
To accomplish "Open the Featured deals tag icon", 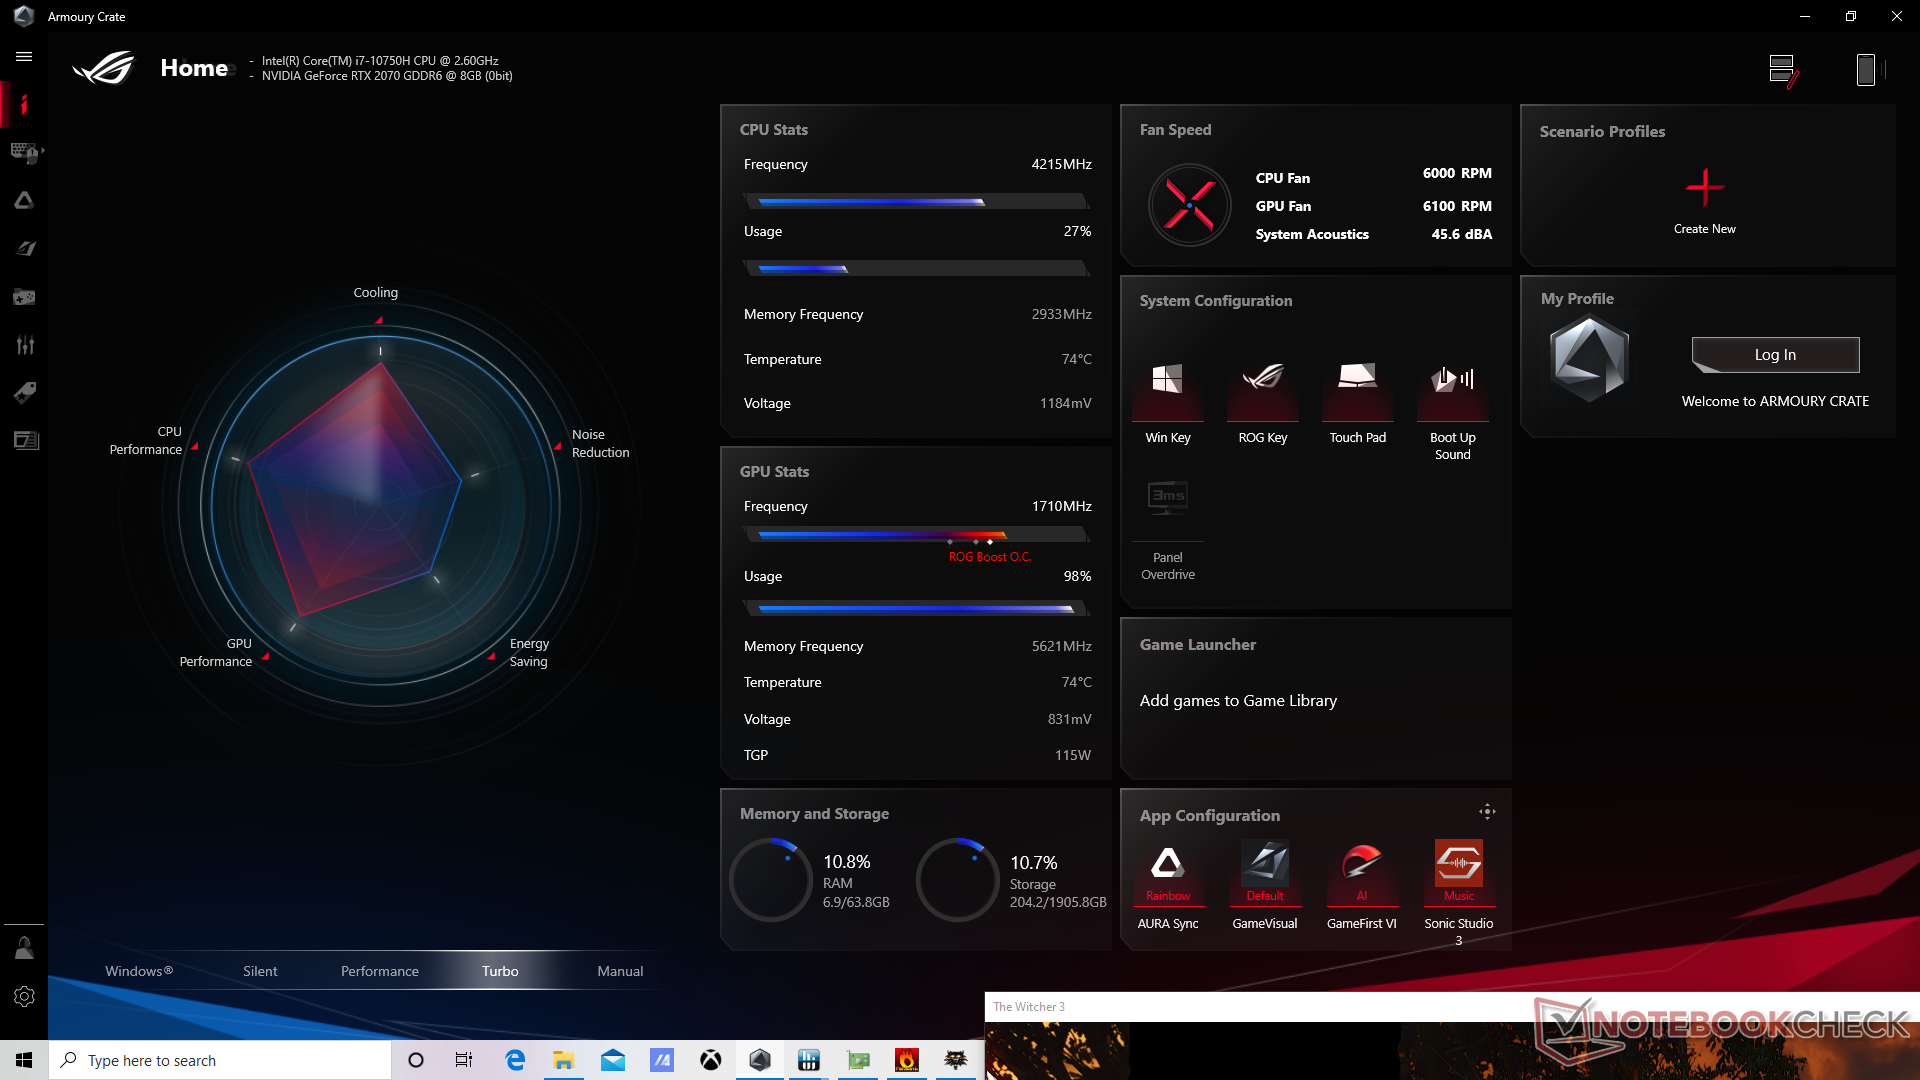I will click(24, 392).
